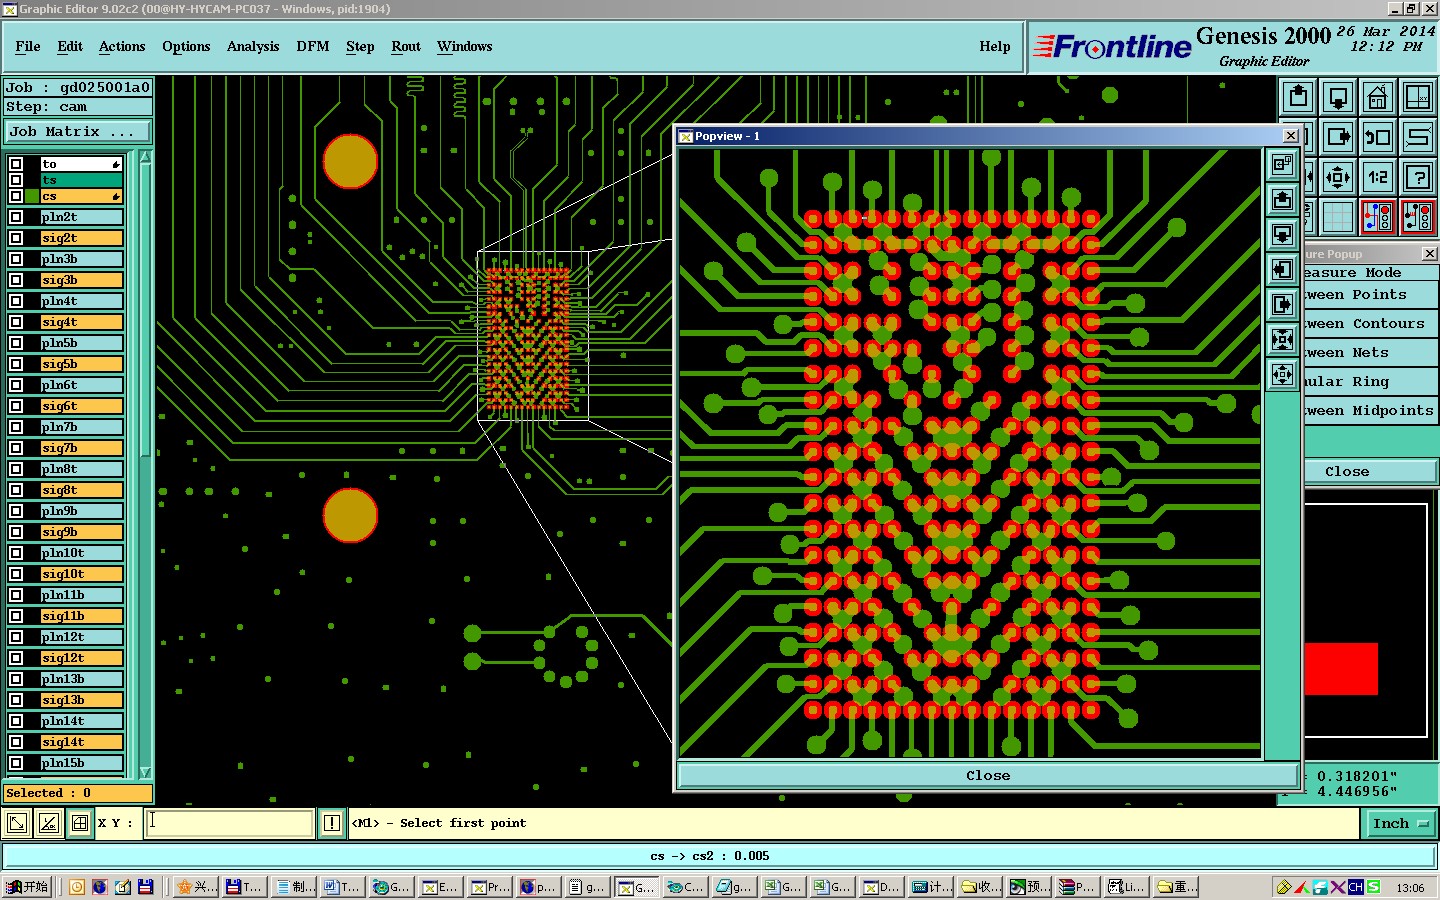Click Popview's outward arrows pan icon
The image size is (1440, 900).
[1282, 375]
